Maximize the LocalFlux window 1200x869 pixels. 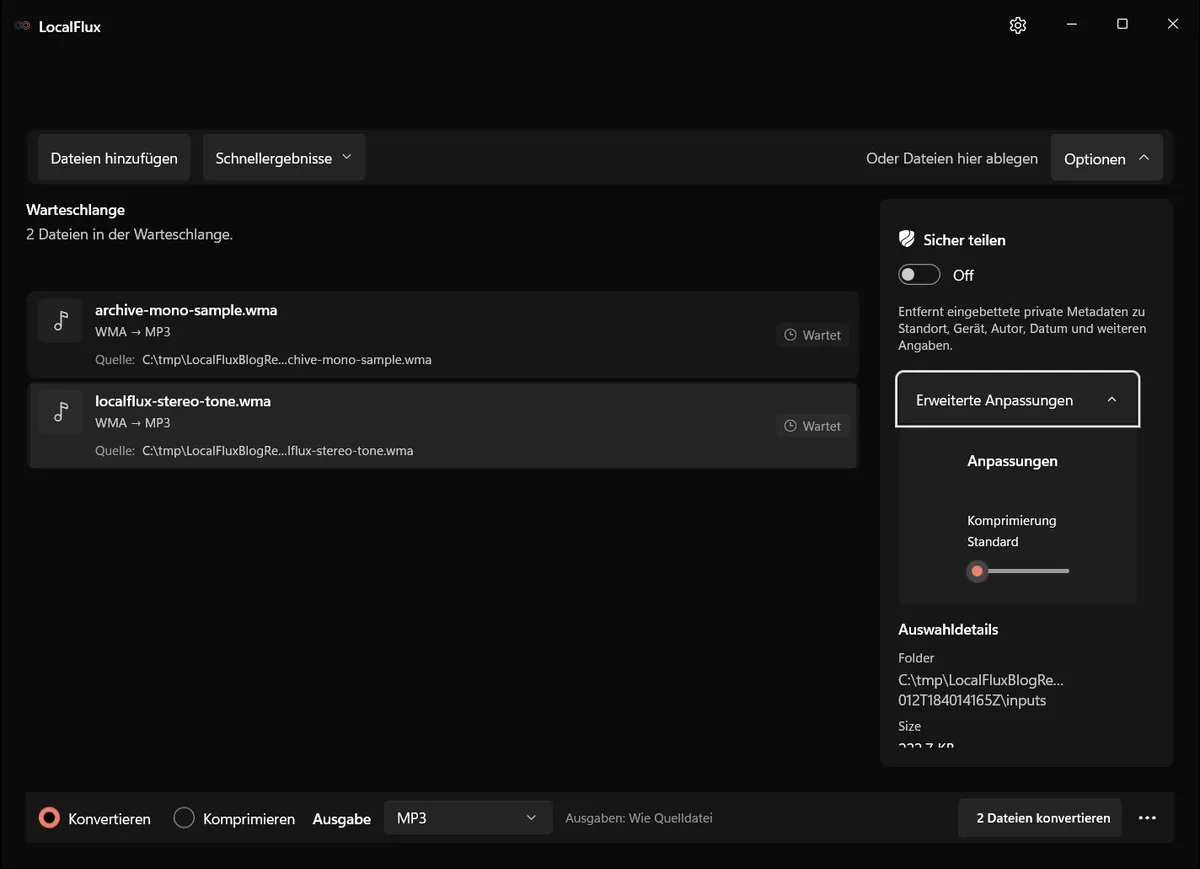point(1122,25)
